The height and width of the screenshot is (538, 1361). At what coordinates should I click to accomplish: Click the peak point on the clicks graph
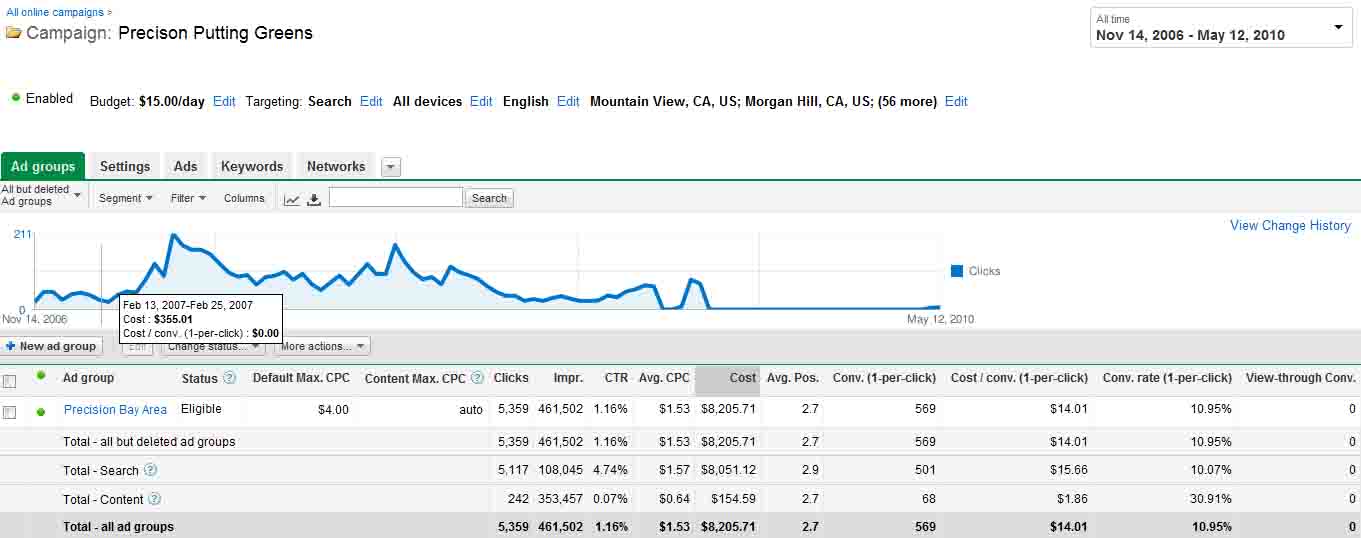pos(173,236)
